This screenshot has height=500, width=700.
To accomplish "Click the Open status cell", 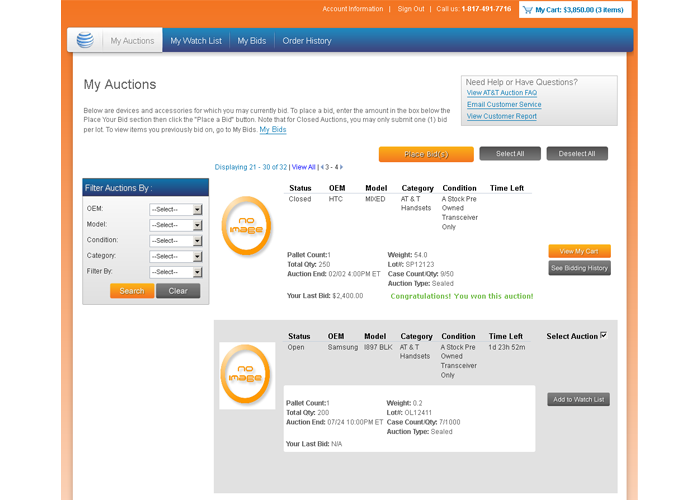I will 296,347.
